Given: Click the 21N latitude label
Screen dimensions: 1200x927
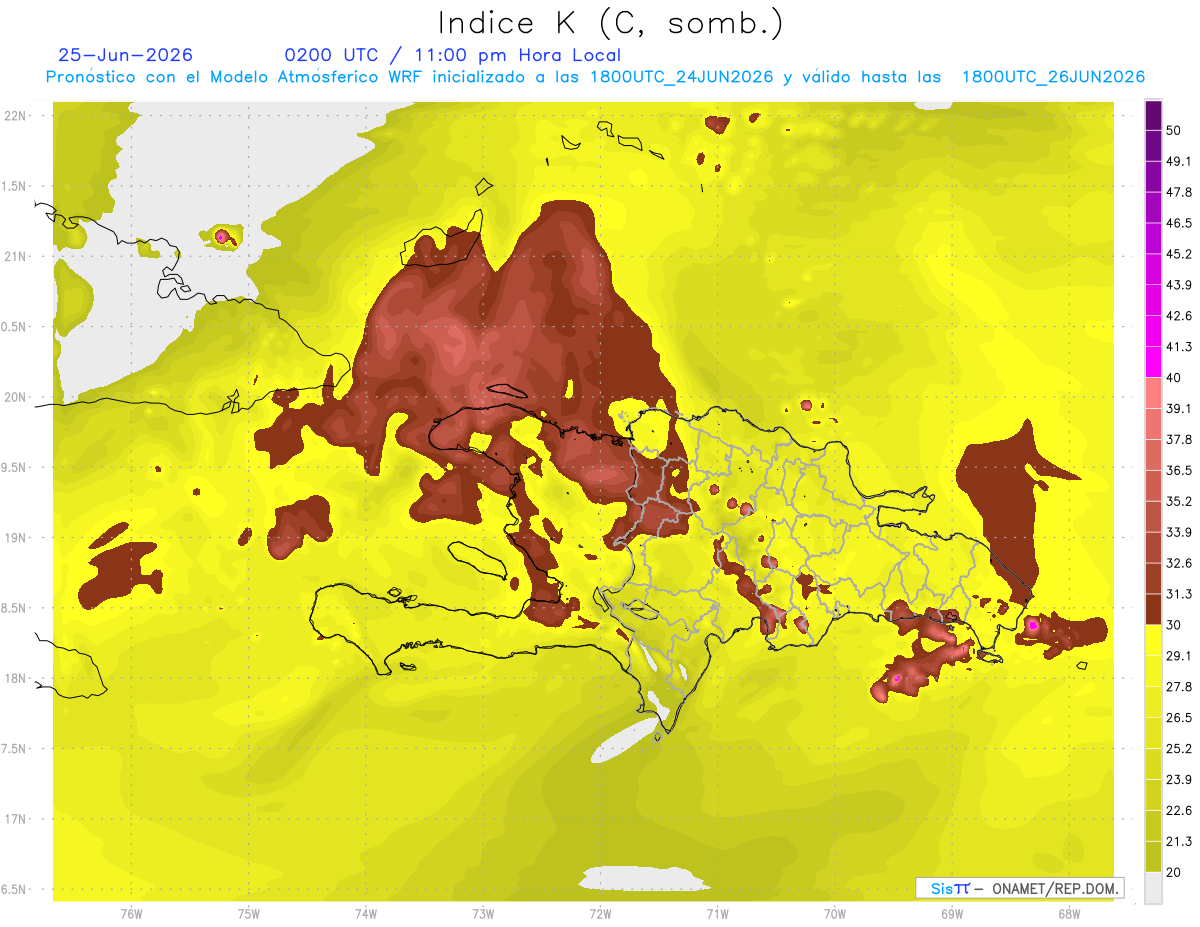Looking at the screenshot, I should [15, 256].
